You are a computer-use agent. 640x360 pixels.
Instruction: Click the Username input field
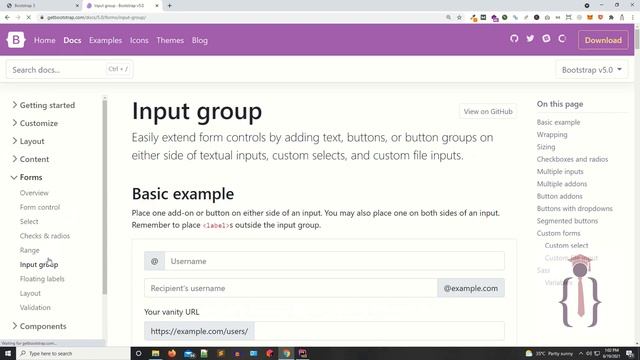click(x=334, y=261)
